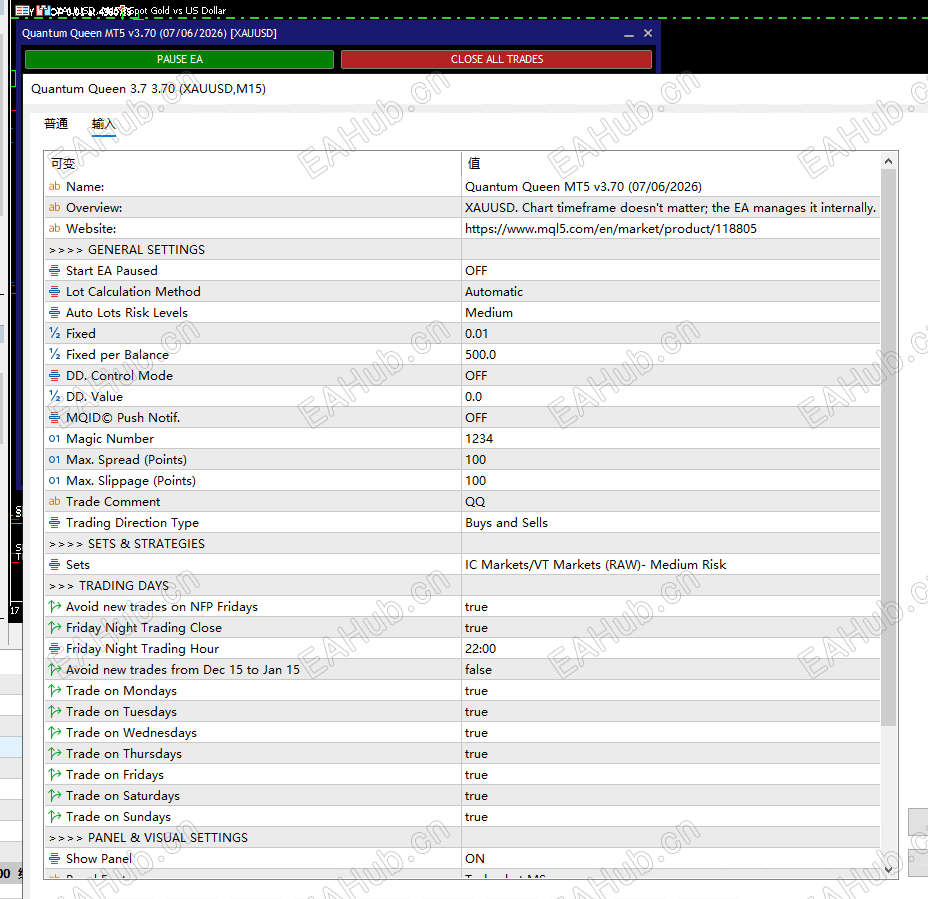Click the fraction icon beside Fixed per Balance

pos(54,355)
